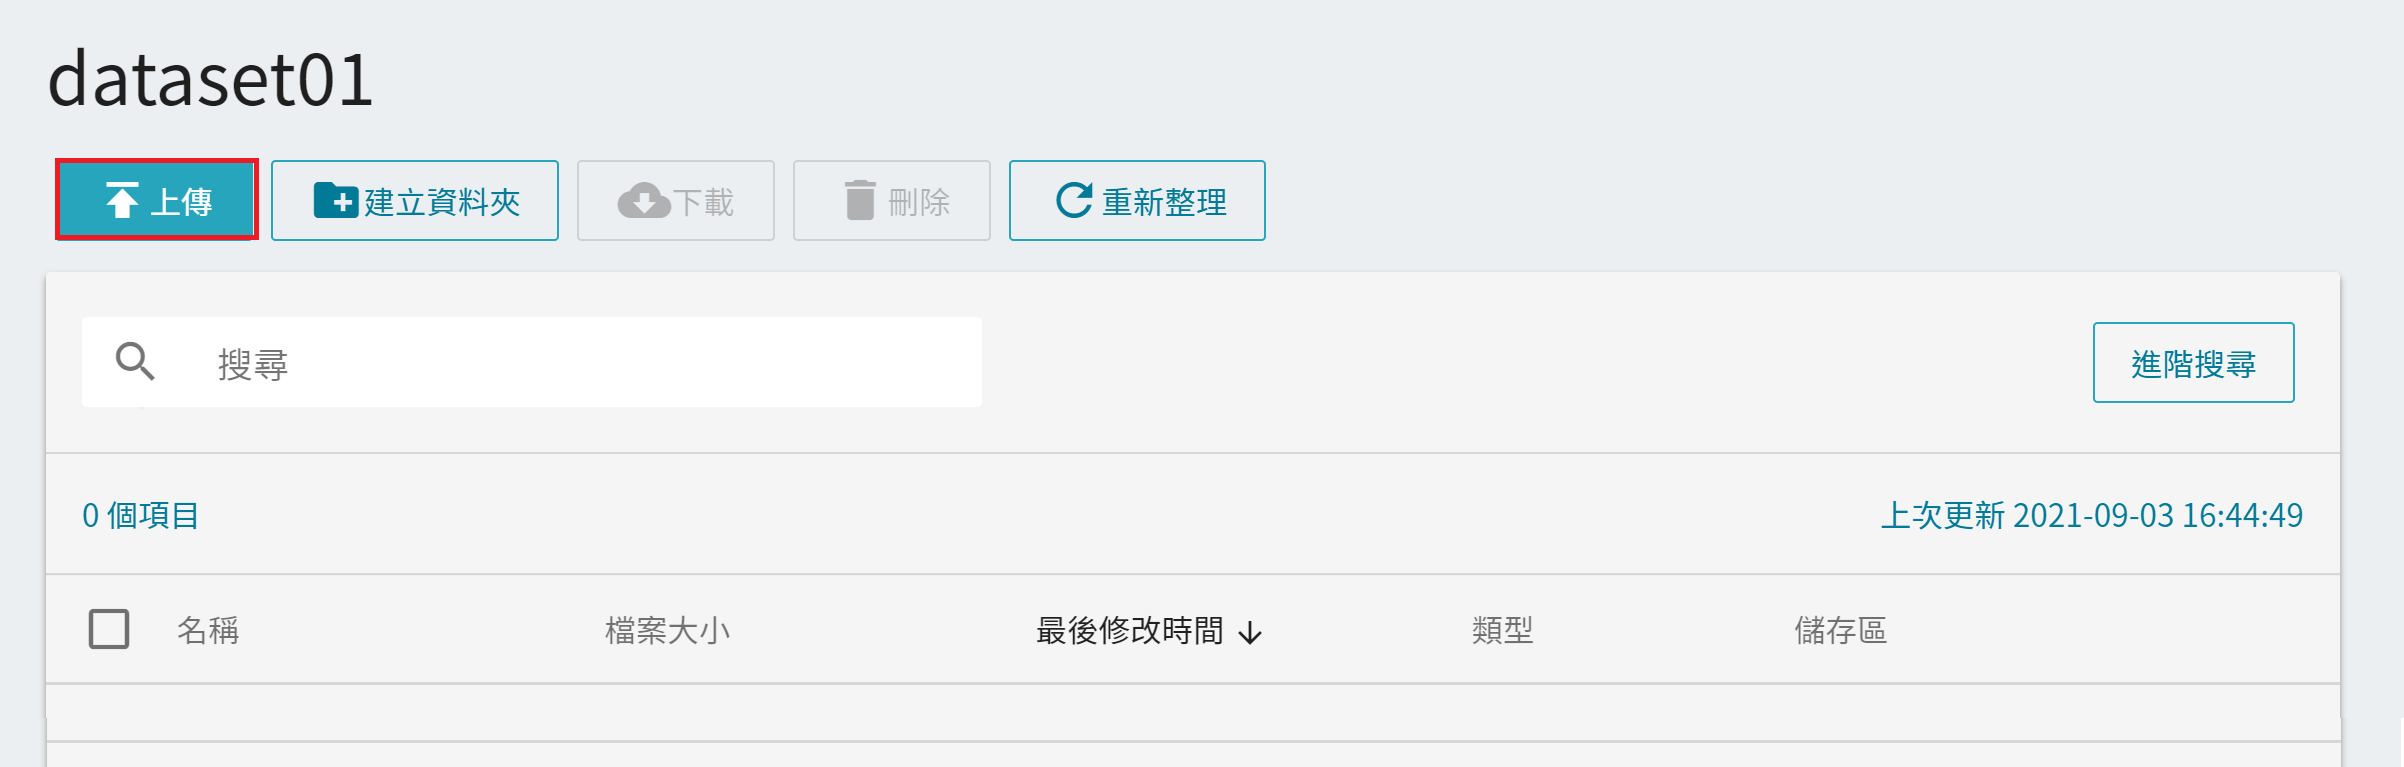Click the folder-plus icon for 建立資料夾

coord(336,200)
